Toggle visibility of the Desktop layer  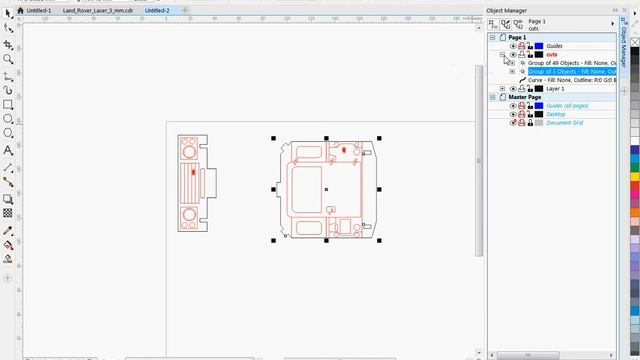tap(513, 114)
